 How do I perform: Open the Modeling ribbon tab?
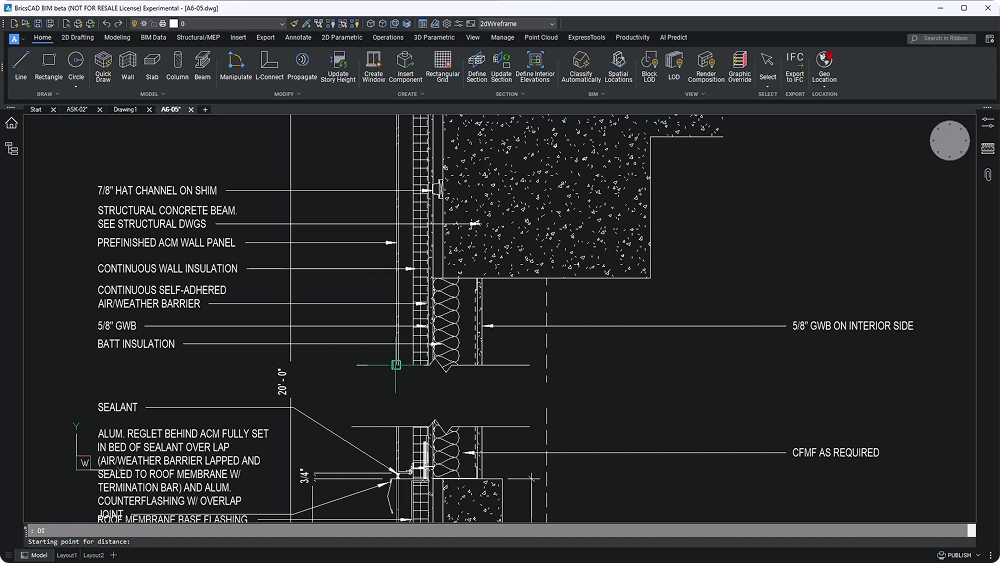tap(117, 38)
